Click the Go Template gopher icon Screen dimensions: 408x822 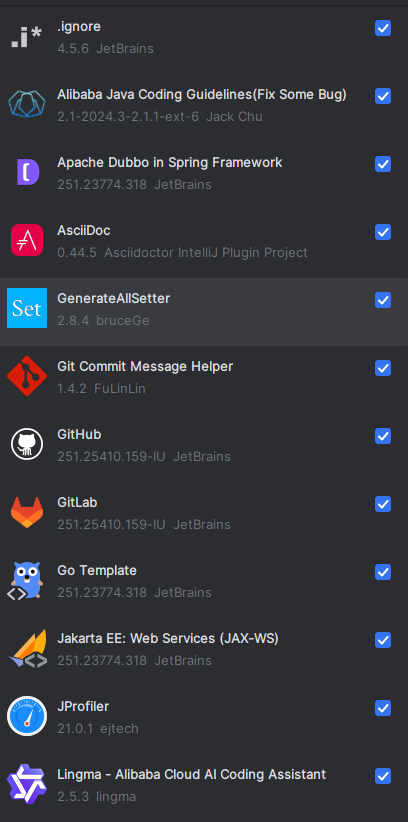click(x=27, y=580)
